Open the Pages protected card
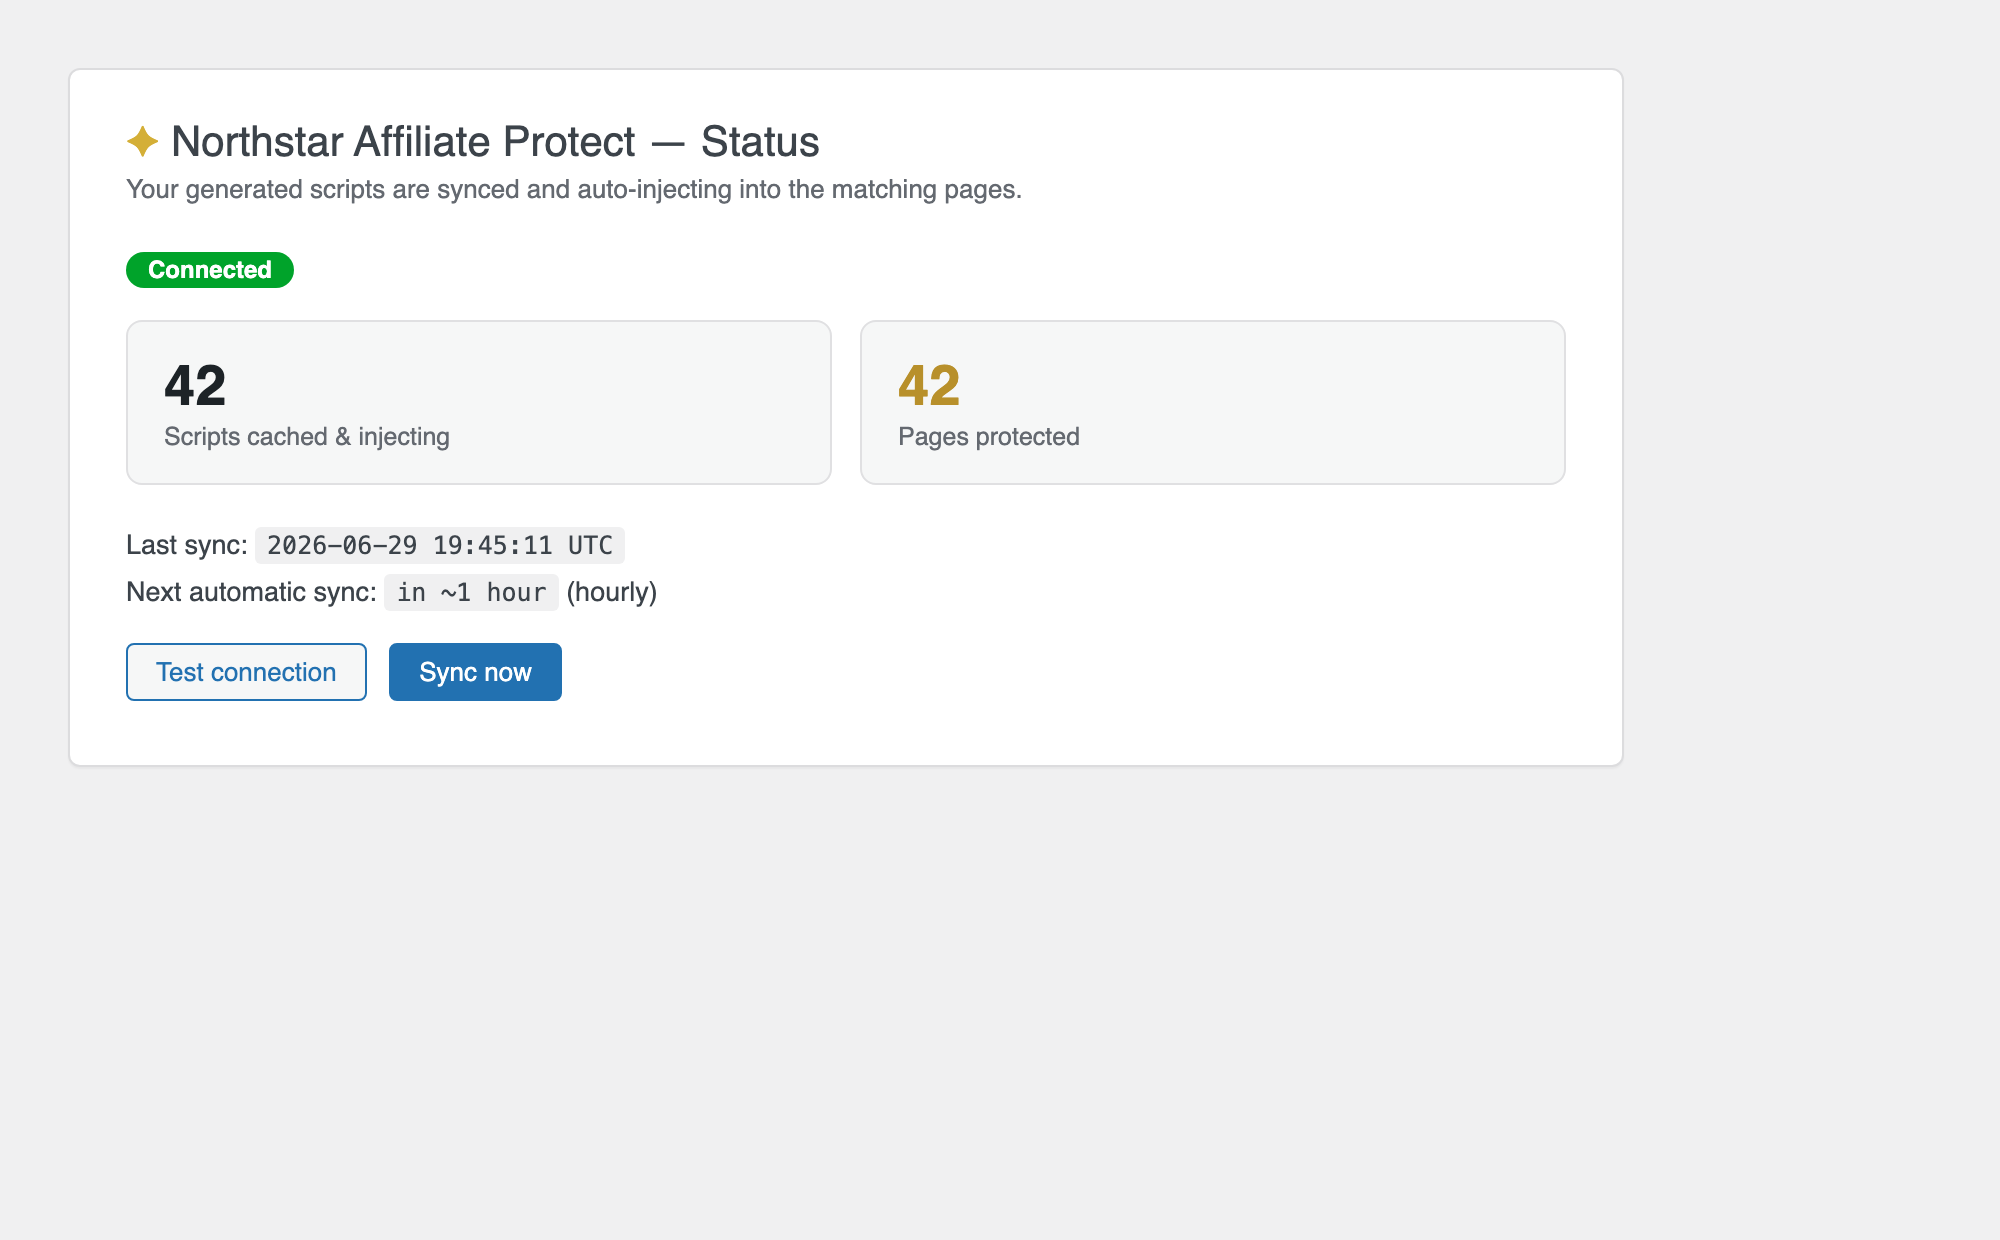This screenshot has height=1240, width=2000. tap(1213, 402)
